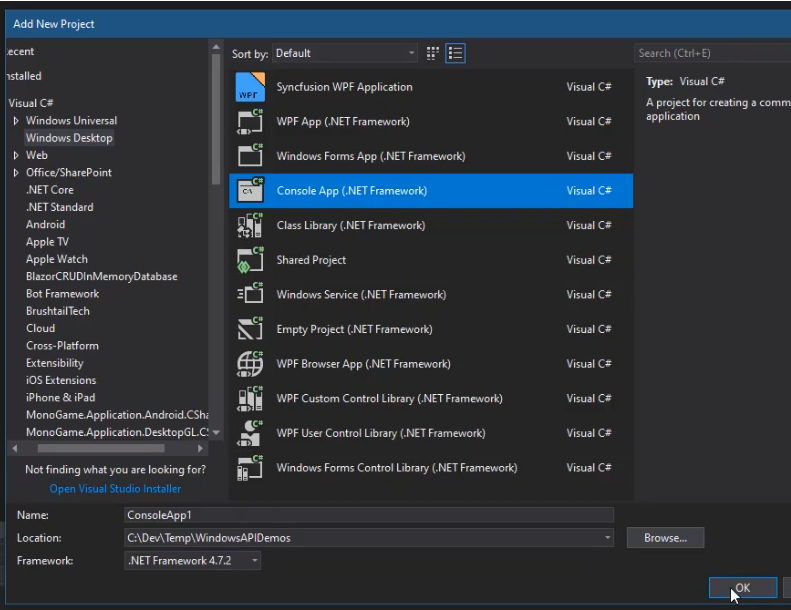This screenshot has width=791, height=610.
Task: Select the Android category
Action: [45, 225]
